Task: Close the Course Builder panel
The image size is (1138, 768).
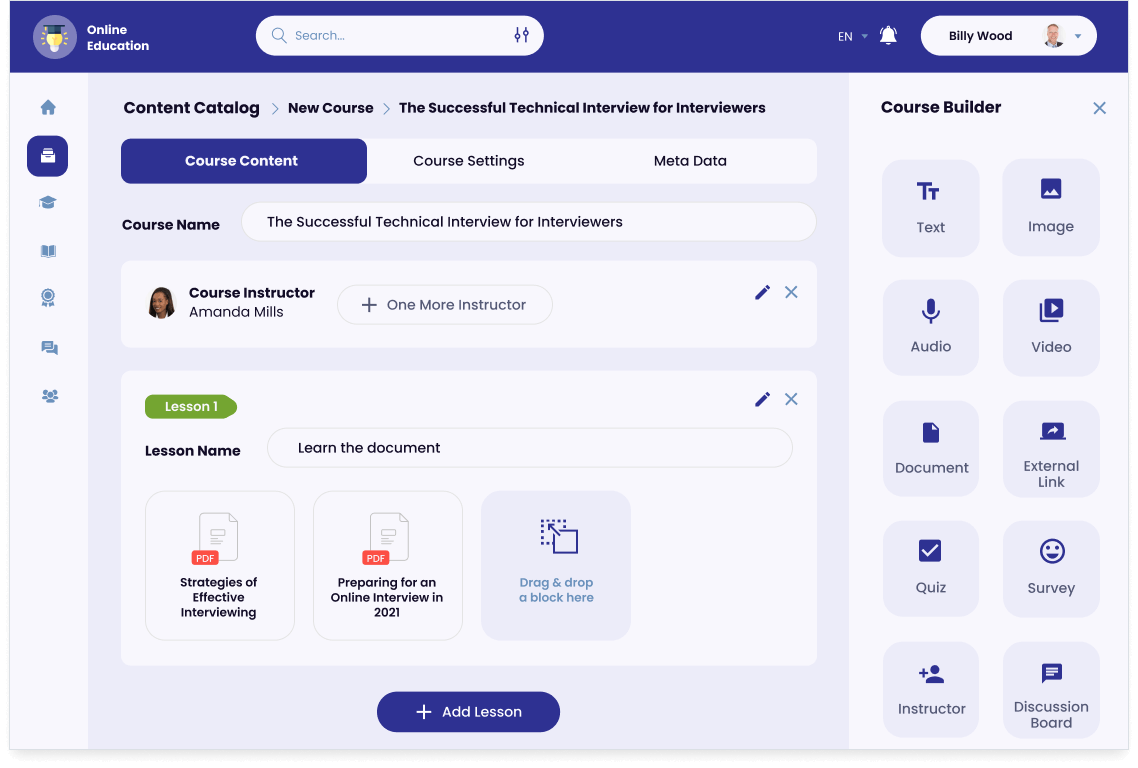Action: [x=1099, y=108]
